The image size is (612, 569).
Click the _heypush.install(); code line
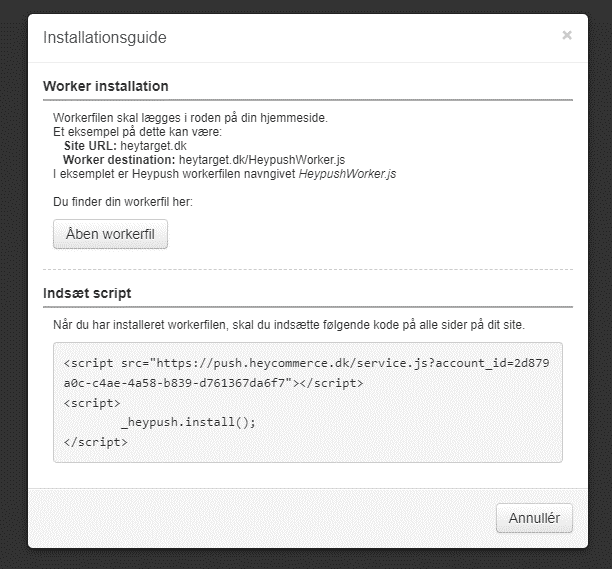pyautogui.click(x=189, y=421)
